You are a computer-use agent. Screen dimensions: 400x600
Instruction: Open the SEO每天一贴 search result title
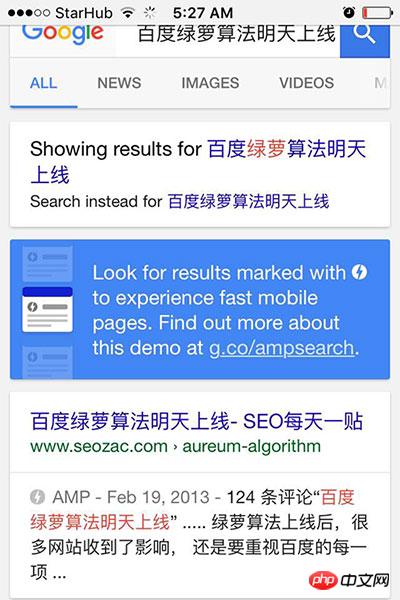[x=196, y=421]
